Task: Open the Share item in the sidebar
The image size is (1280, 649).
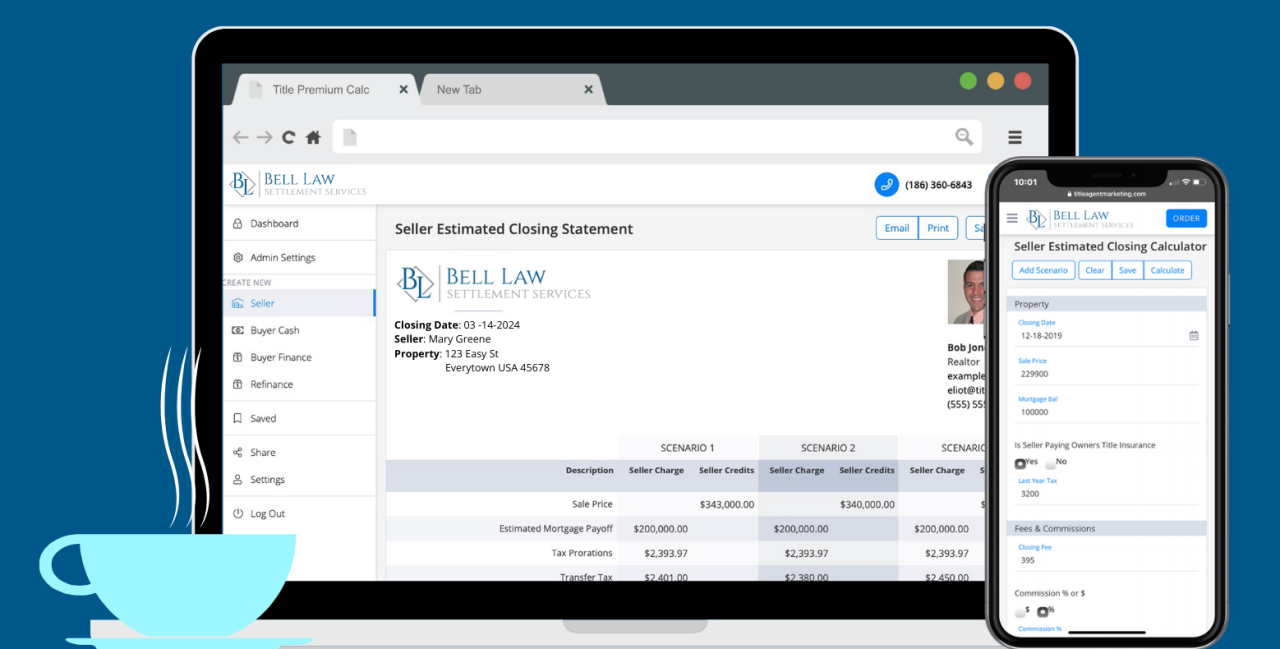Action: pyautogui.click(x=263, y=453)
